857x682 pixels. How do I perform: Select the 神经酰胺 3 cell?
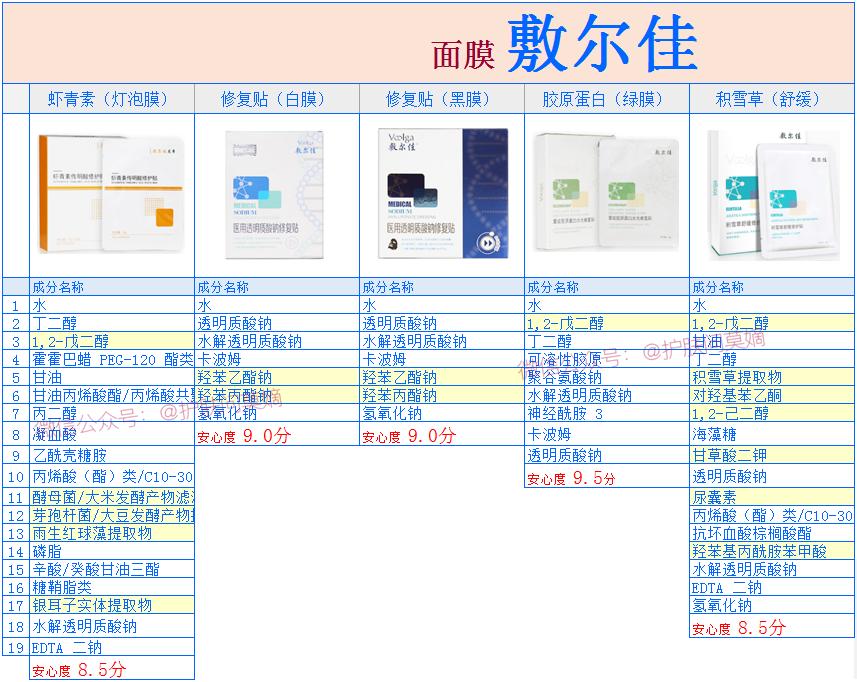(x=607, y=413)
